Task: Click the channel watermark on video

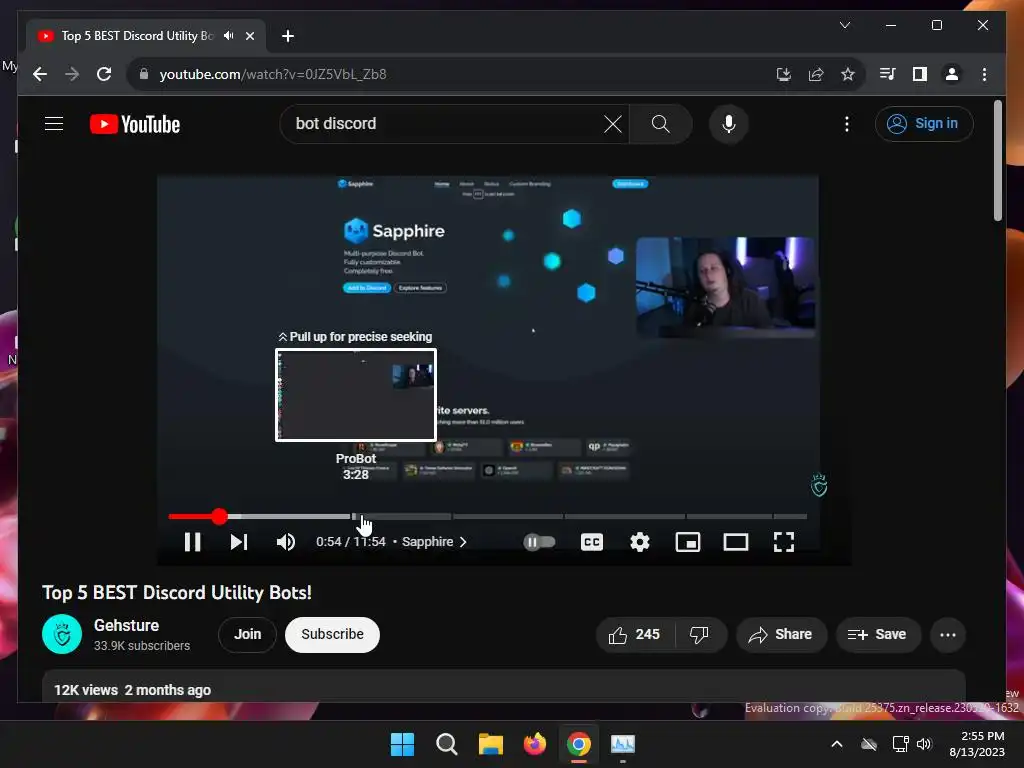Action: [819, 485]
